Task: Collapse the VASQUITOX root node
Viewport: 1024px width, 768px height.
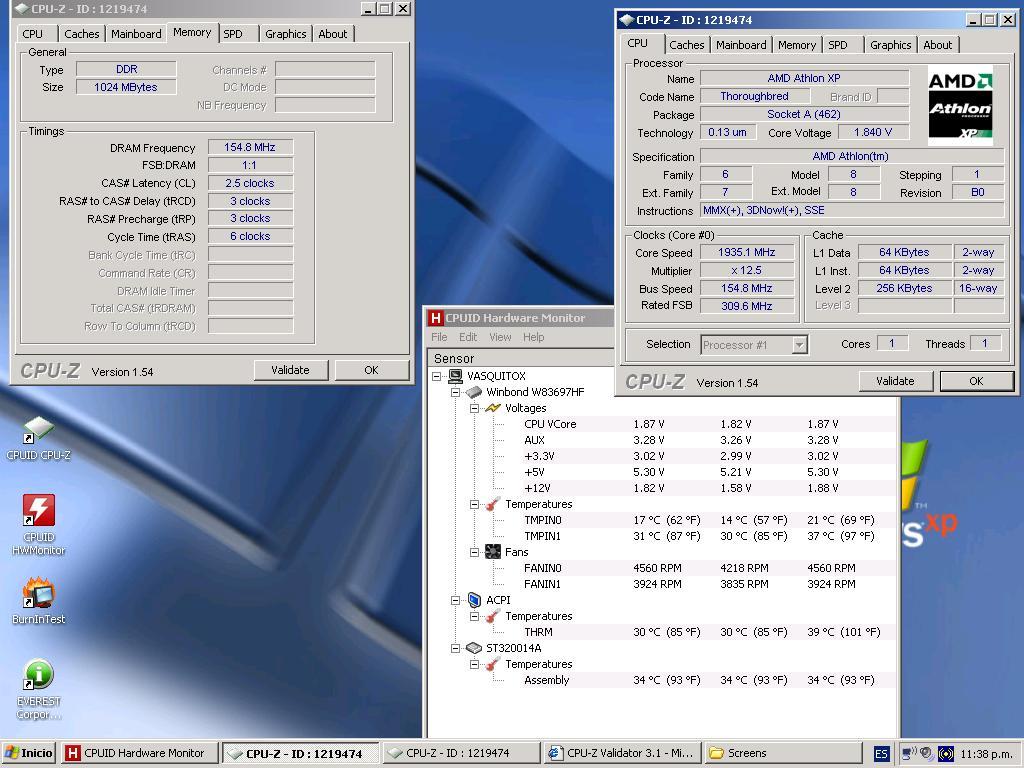Action: click(x=436, y=376)
